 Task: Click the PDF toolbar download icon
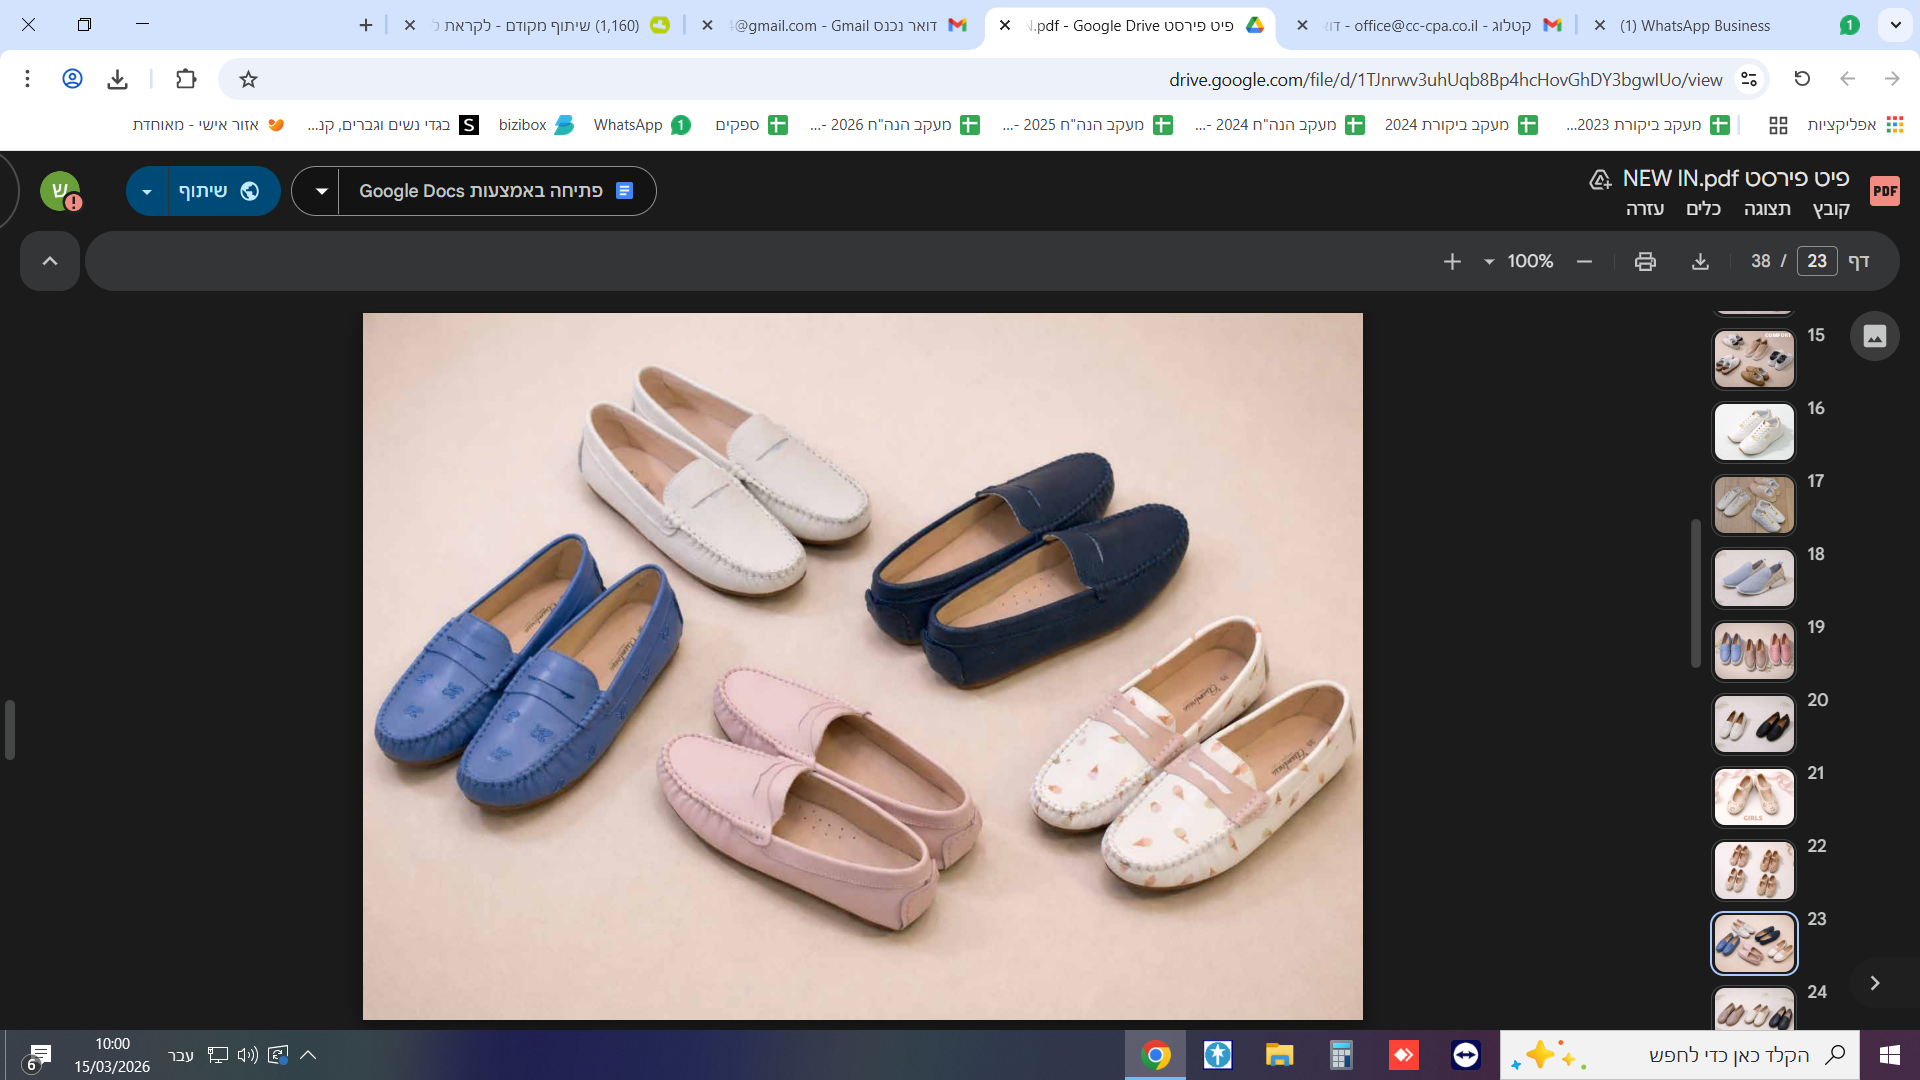point(1700,261)
